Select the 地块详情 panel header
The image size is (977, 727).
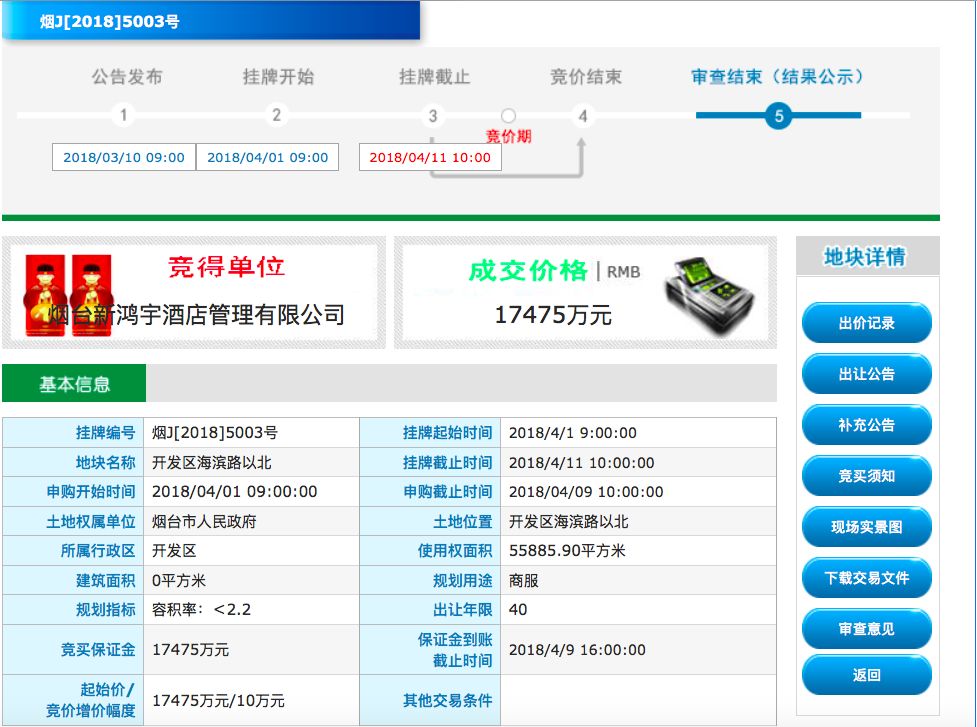pyautogui.click(x=866, y=257)
